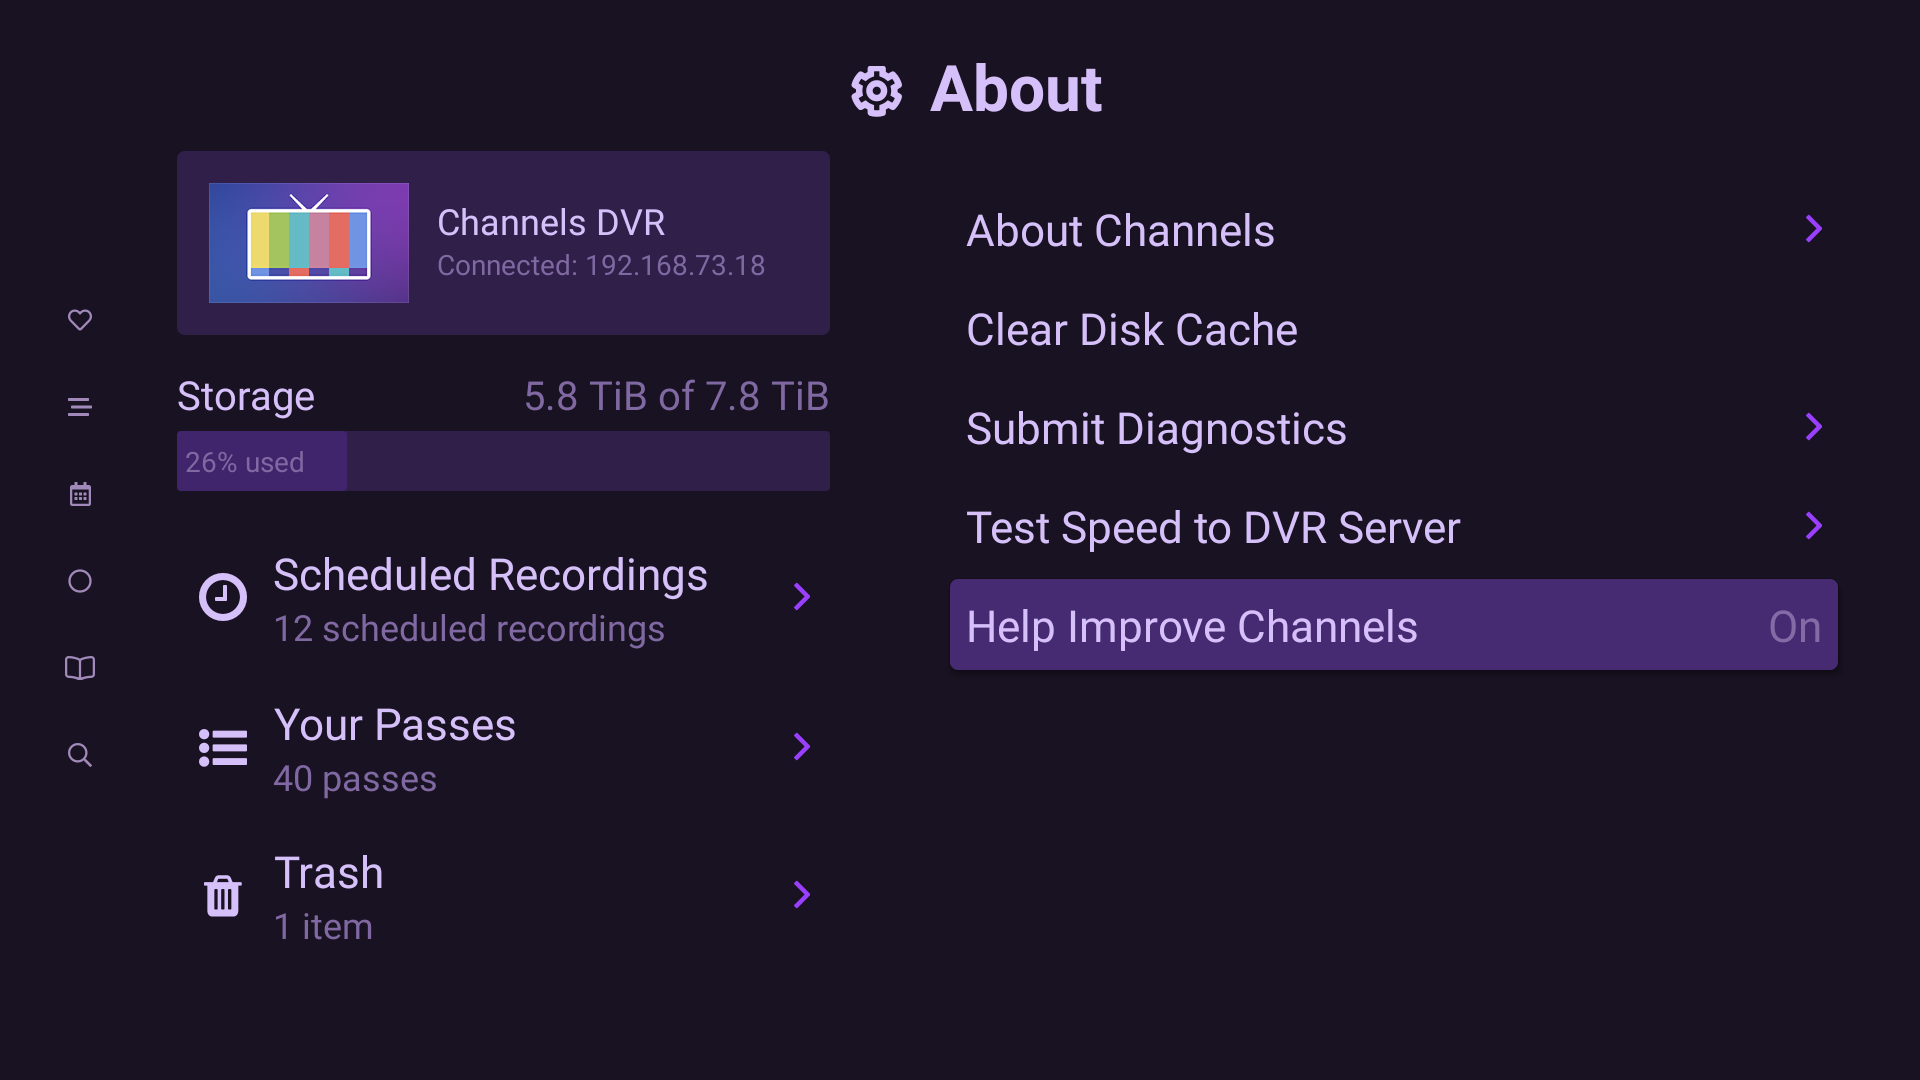Expand Submit Diagnostics chevron arrow
The image size is (1920, 1080).
pyautogui.click(x=1813, y=427)
